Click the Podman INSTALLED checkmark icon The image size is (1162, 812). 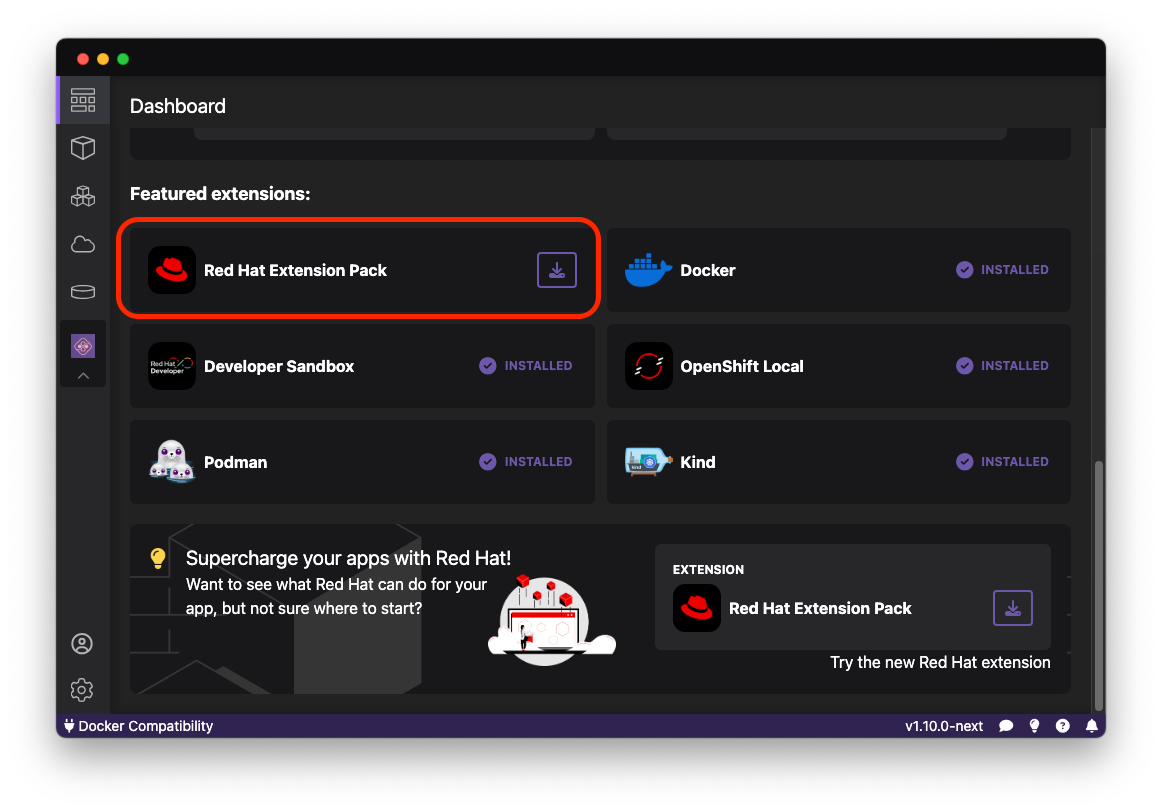tap(488, 462)
